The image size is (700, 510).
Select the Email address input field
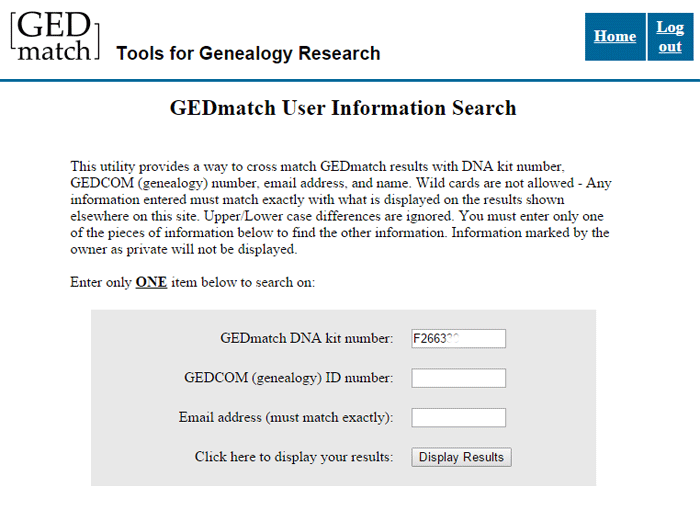[x=458, y=417]
